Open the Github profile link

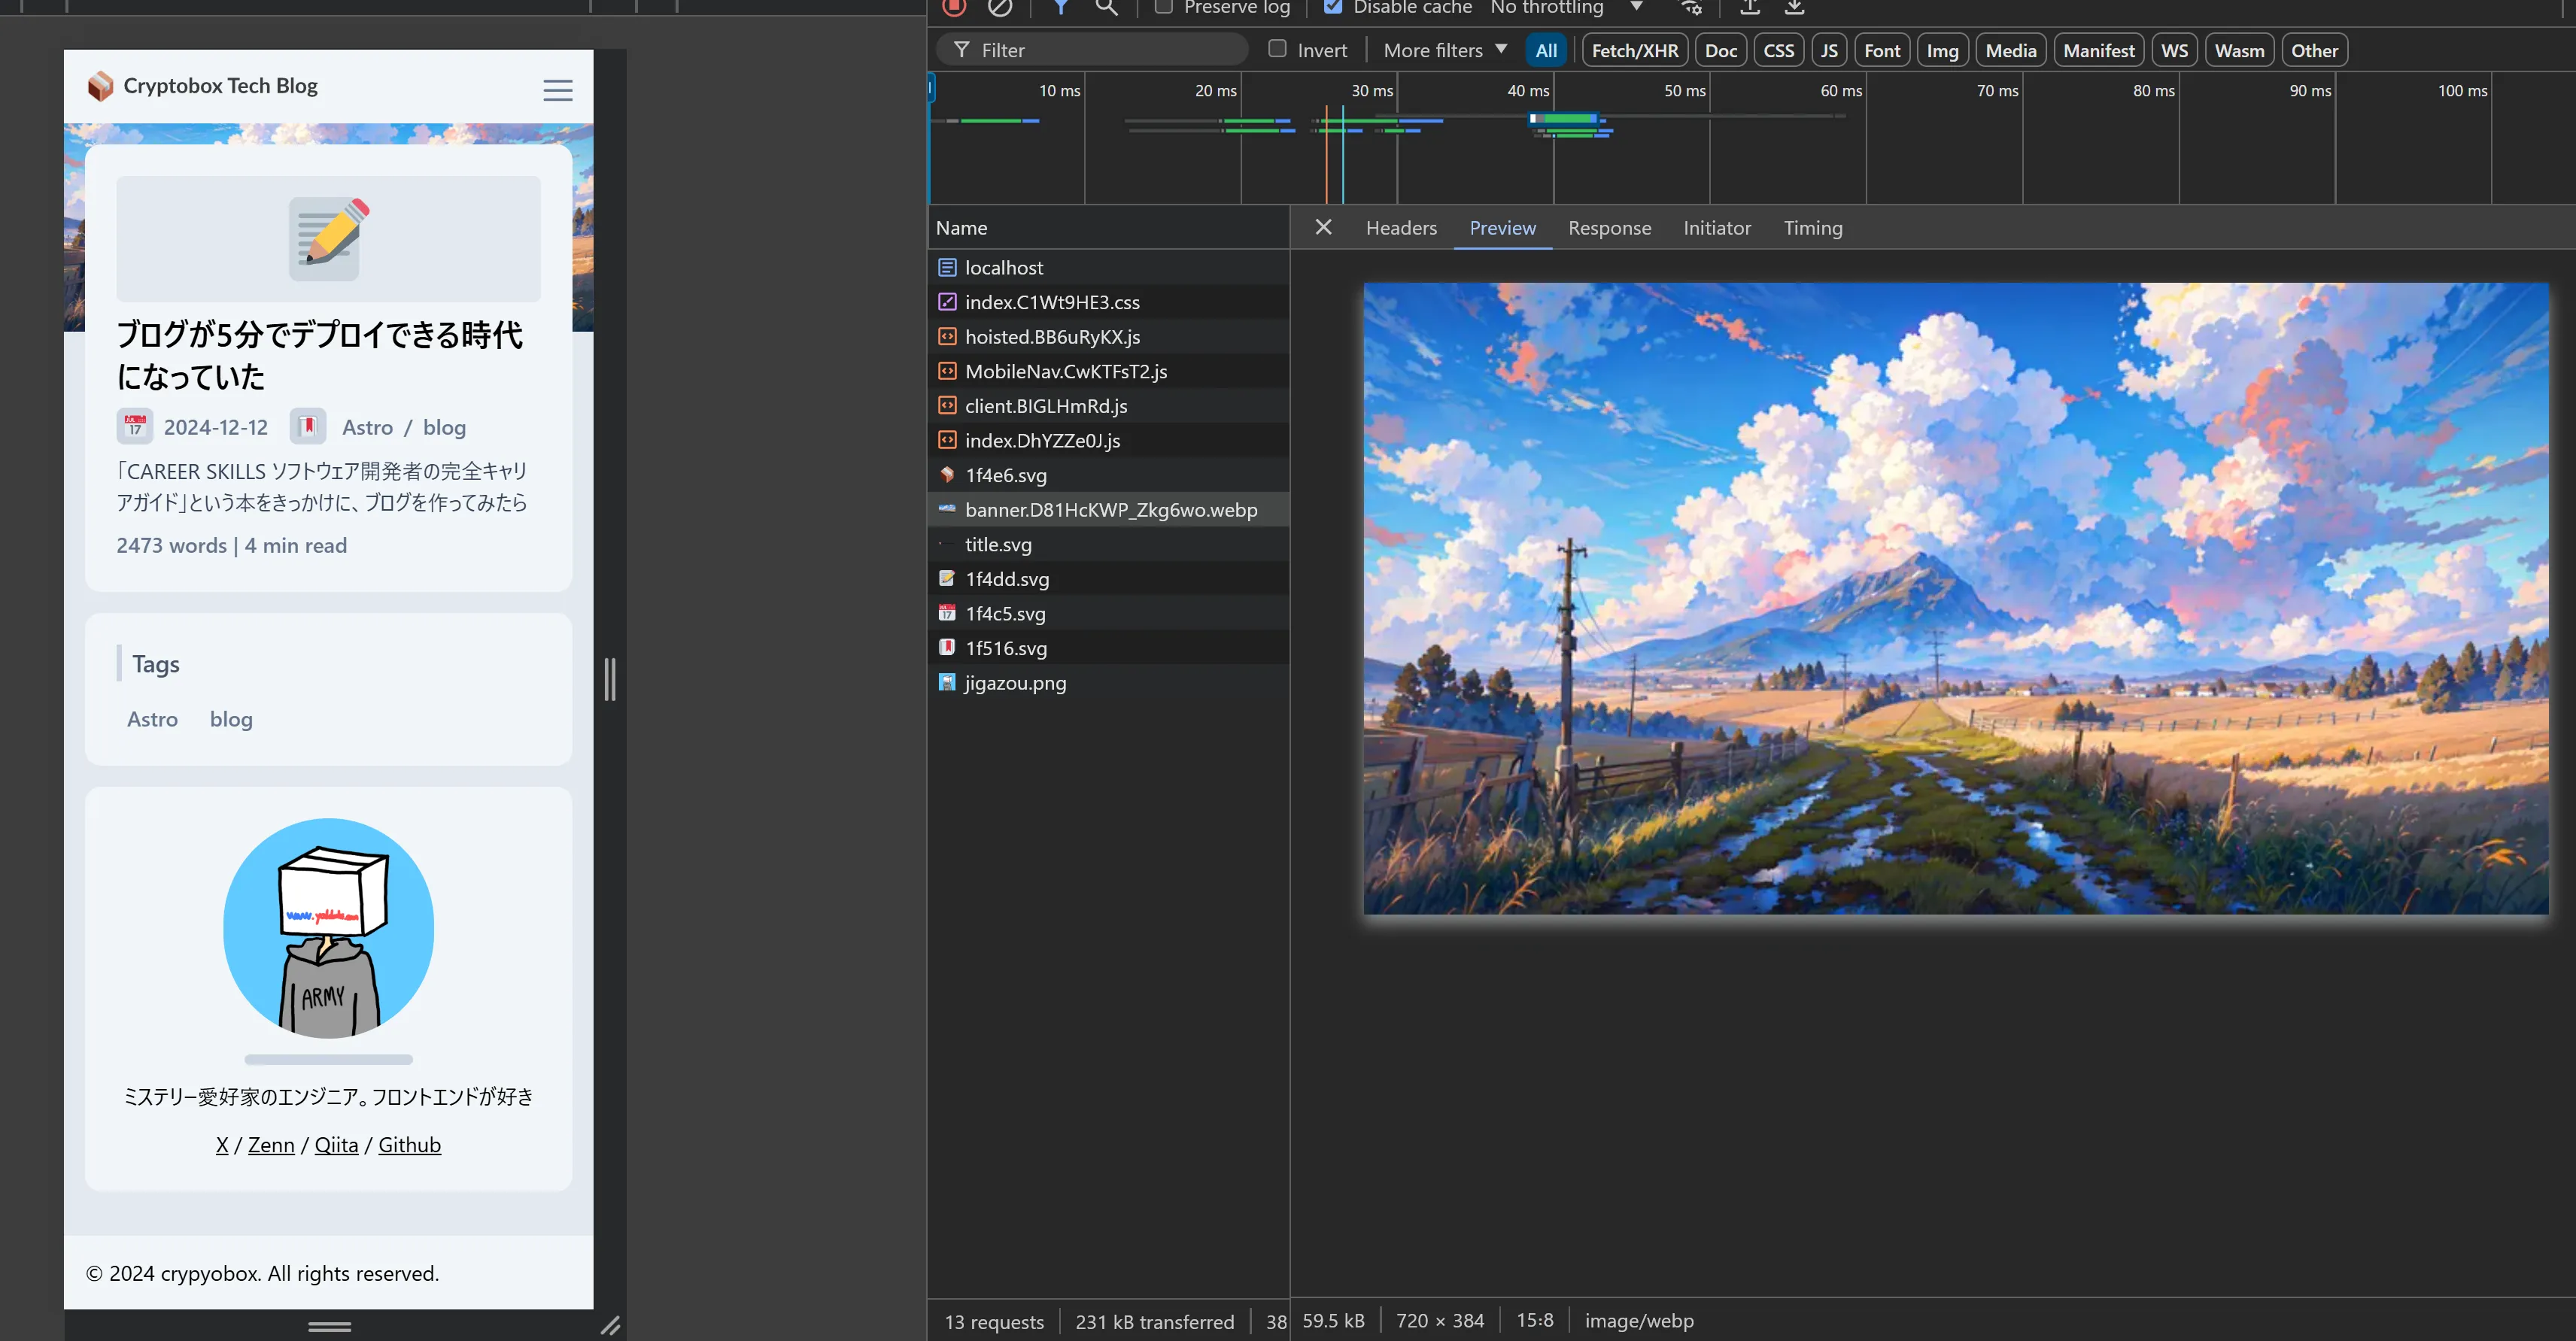[409, 1145]
